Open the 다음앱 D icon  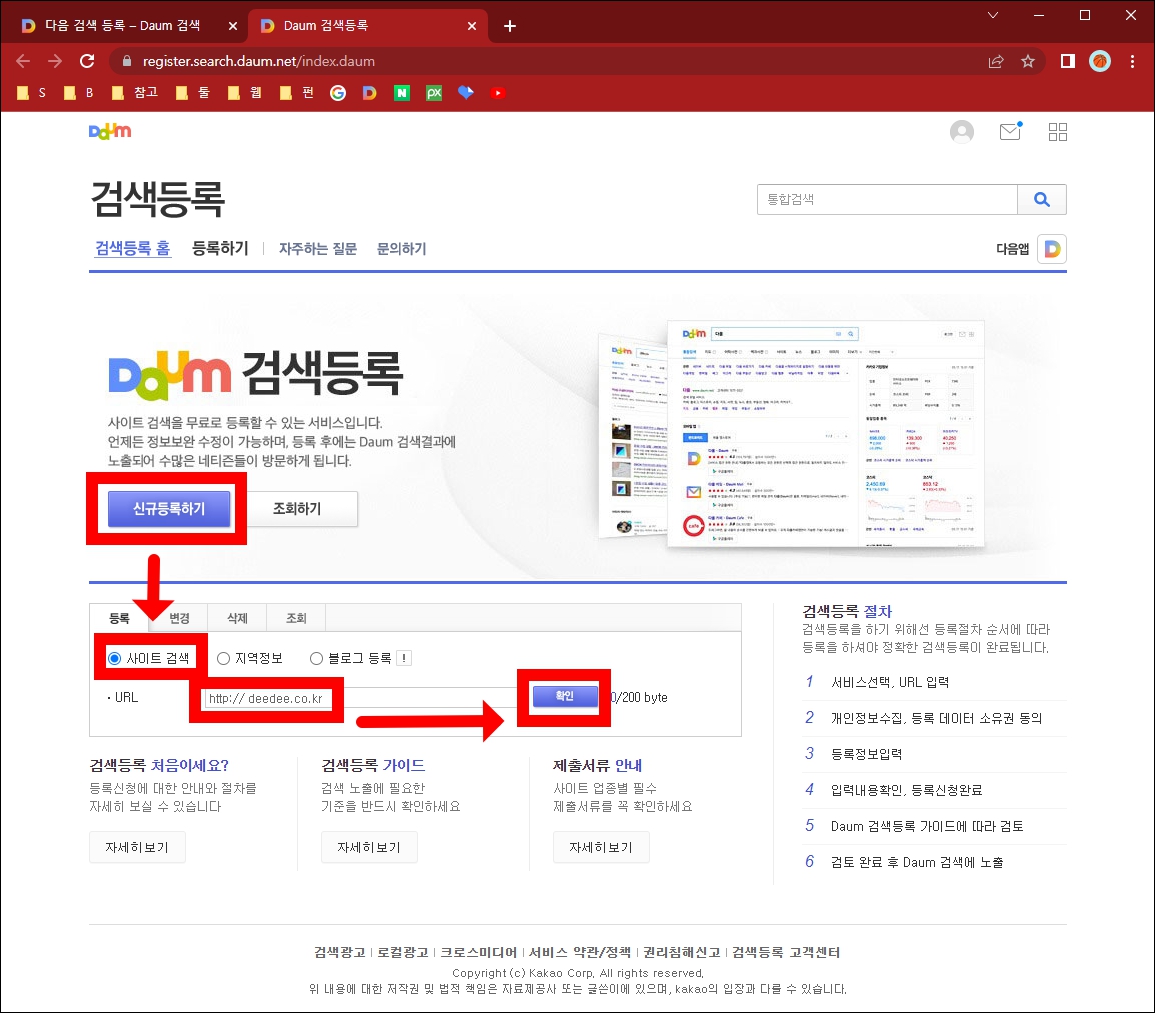click(x=1051, y=249)
